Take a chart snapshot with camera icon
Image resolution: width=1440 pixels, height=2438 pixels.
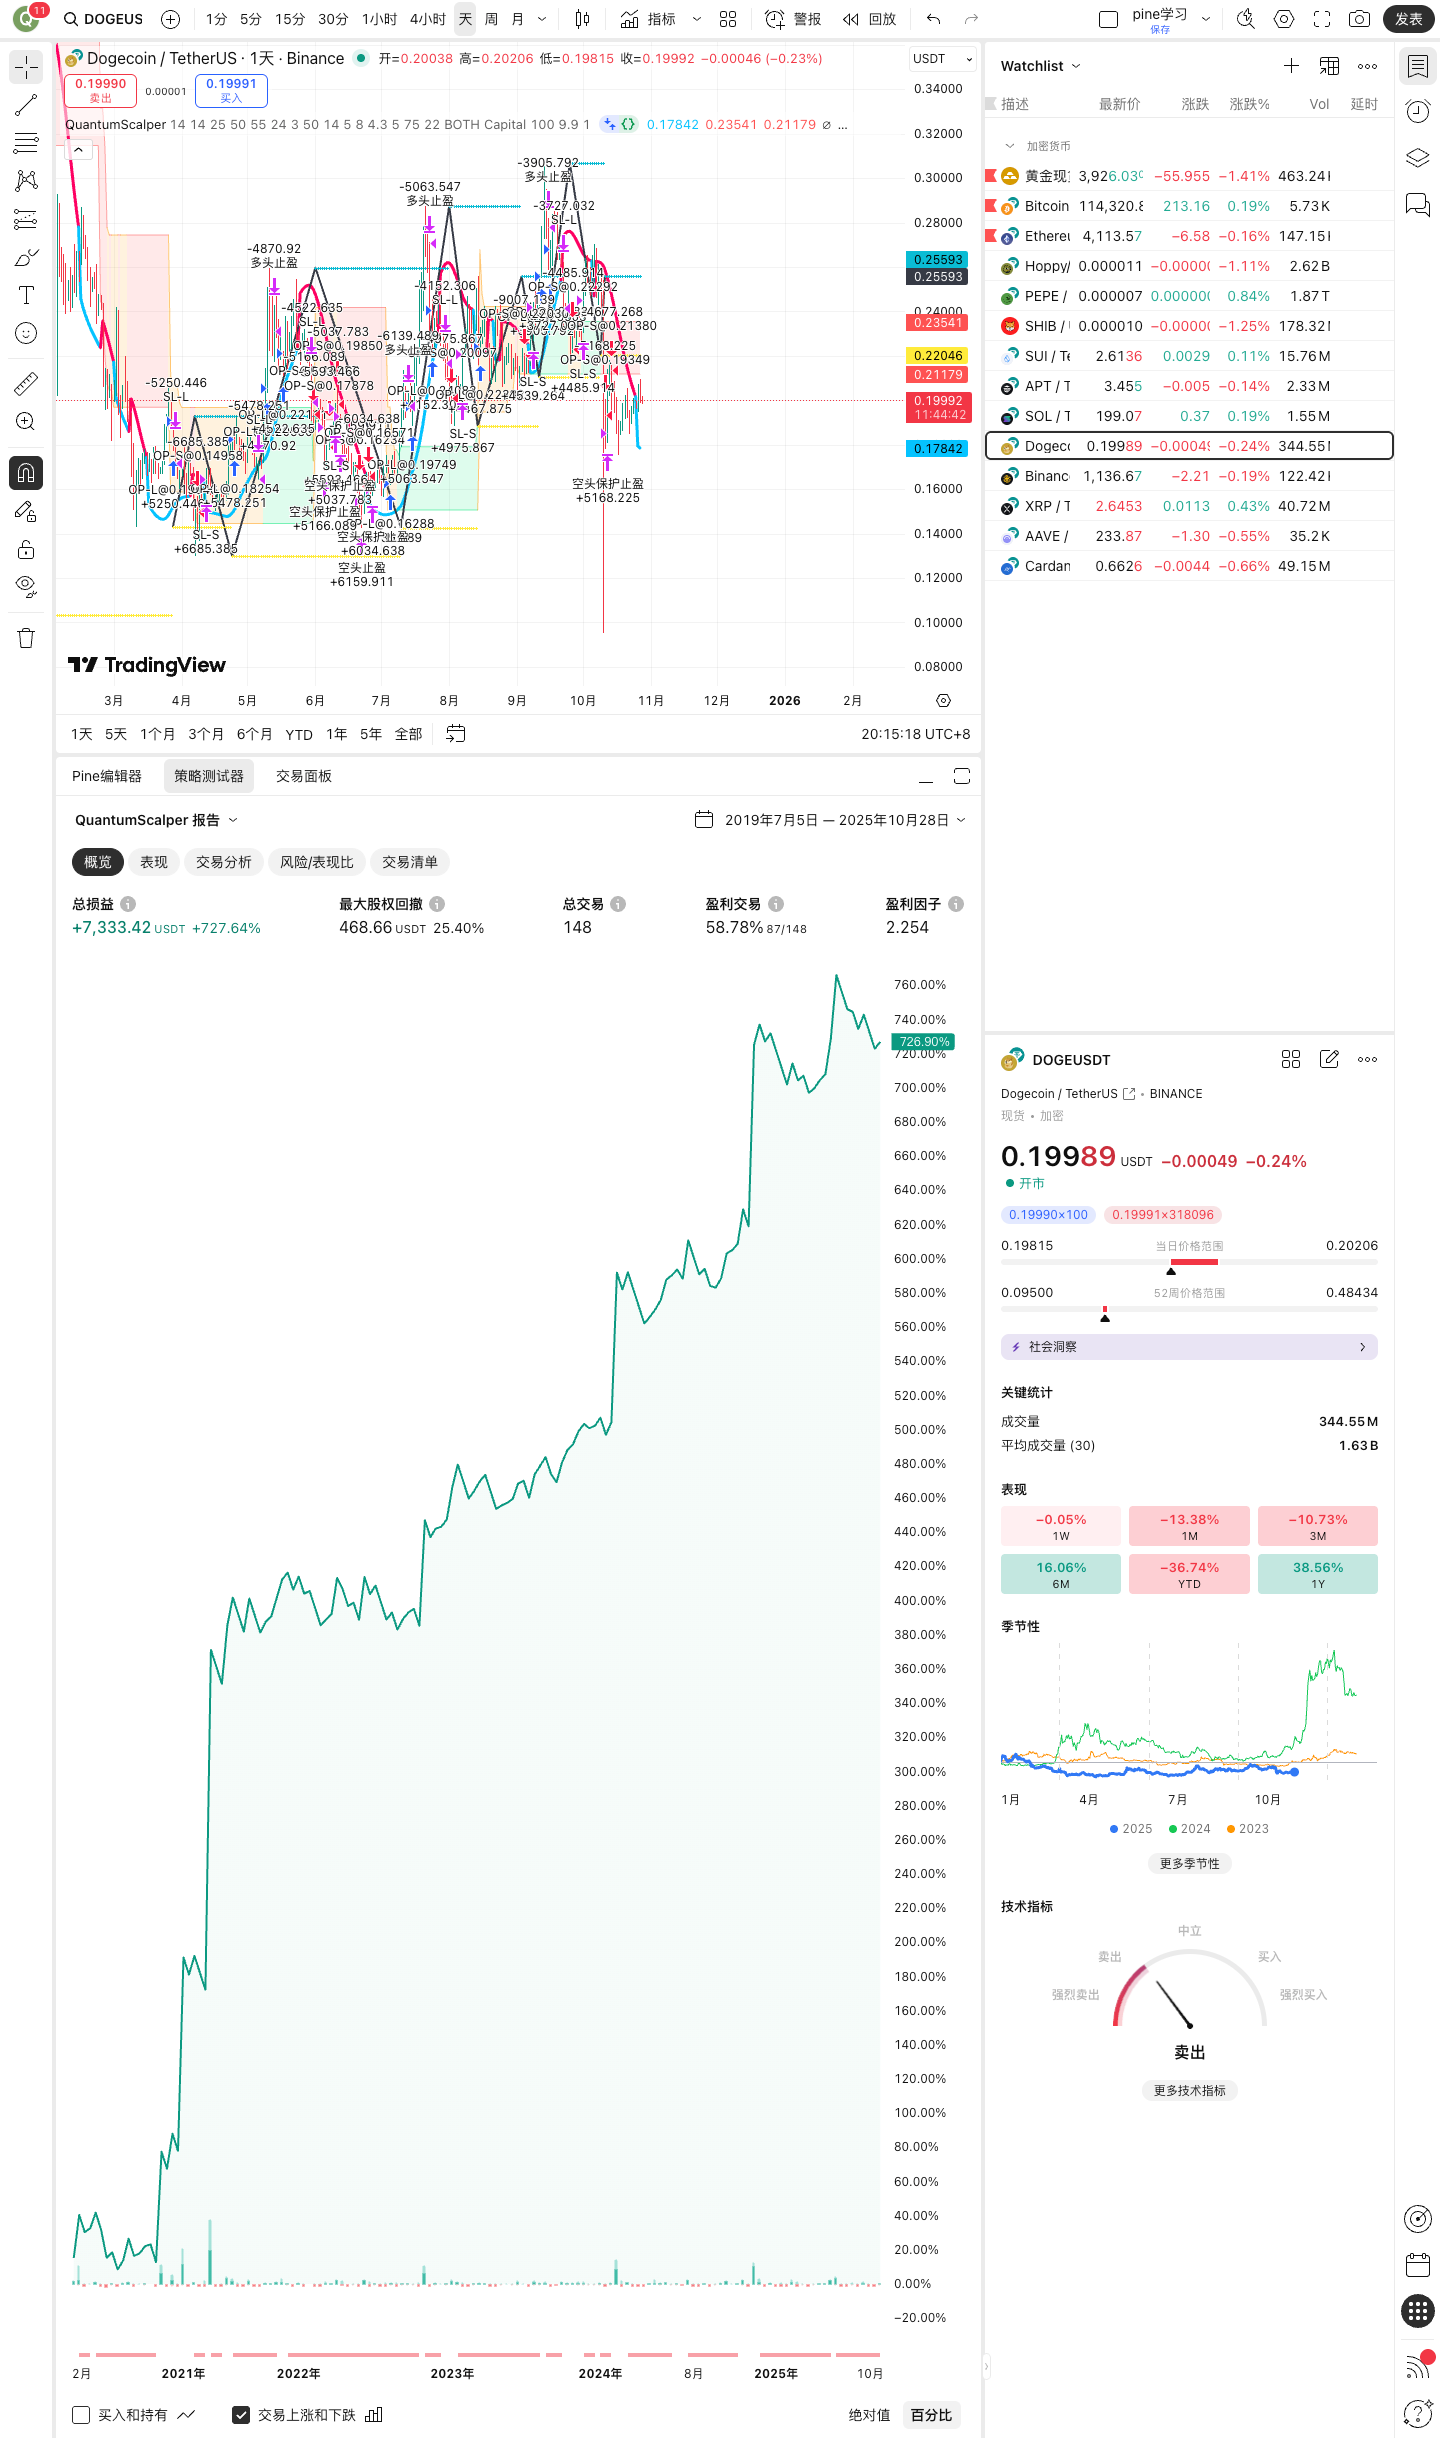pyautogui.click(x=1359, y=19)
